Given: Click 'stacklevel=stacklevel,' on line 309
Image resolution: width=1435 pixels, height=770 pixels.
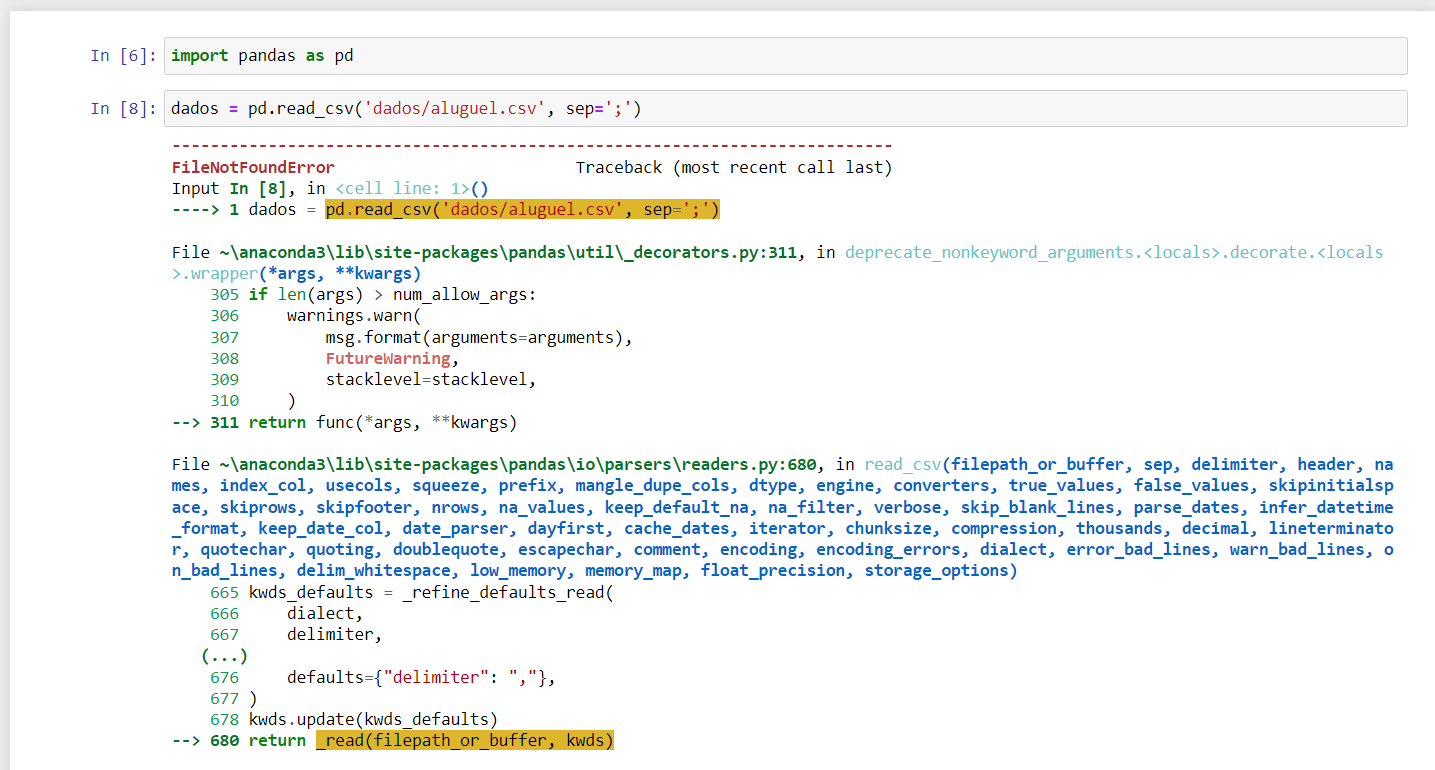Looking at the screenshot, I should click(431, 379).
